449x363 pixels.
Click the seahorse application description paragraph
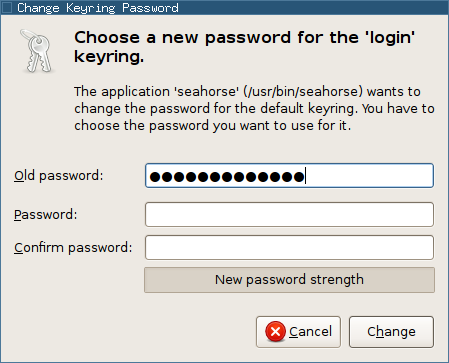tap(254, 109)
